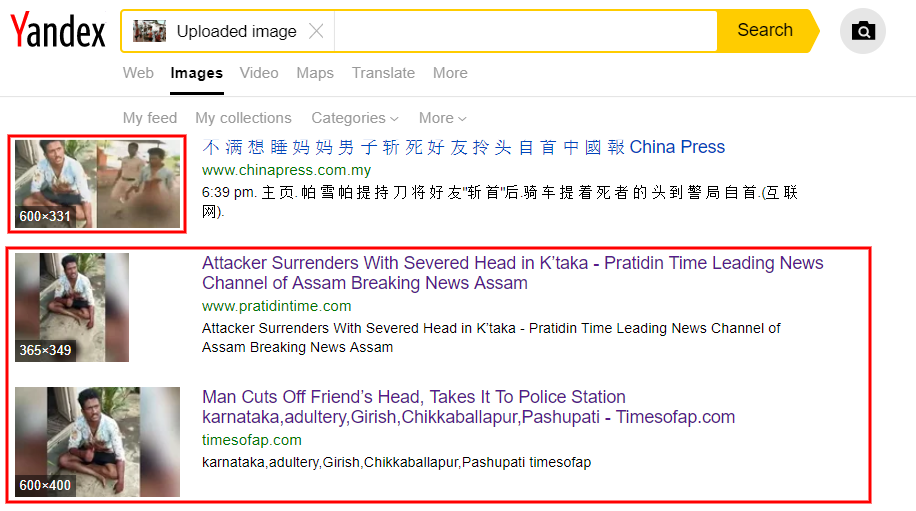Viewport: 916px width, 511px height.
Task: Select the Images tab
Action: (x=196, y=73)
